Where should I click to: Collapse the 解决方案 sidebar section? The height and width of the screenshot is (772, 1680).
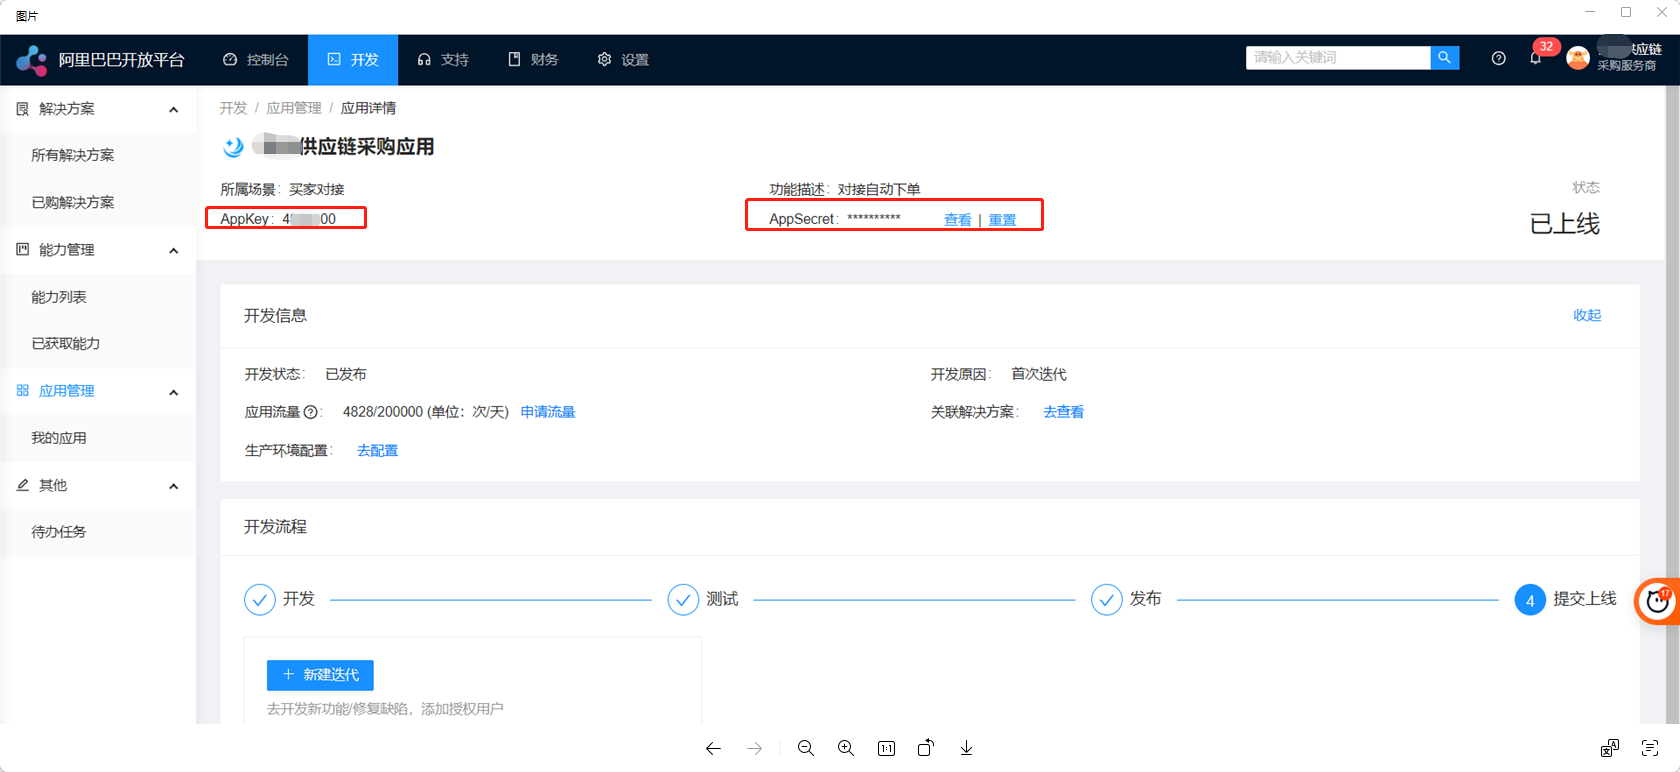[x=174, y=109]
